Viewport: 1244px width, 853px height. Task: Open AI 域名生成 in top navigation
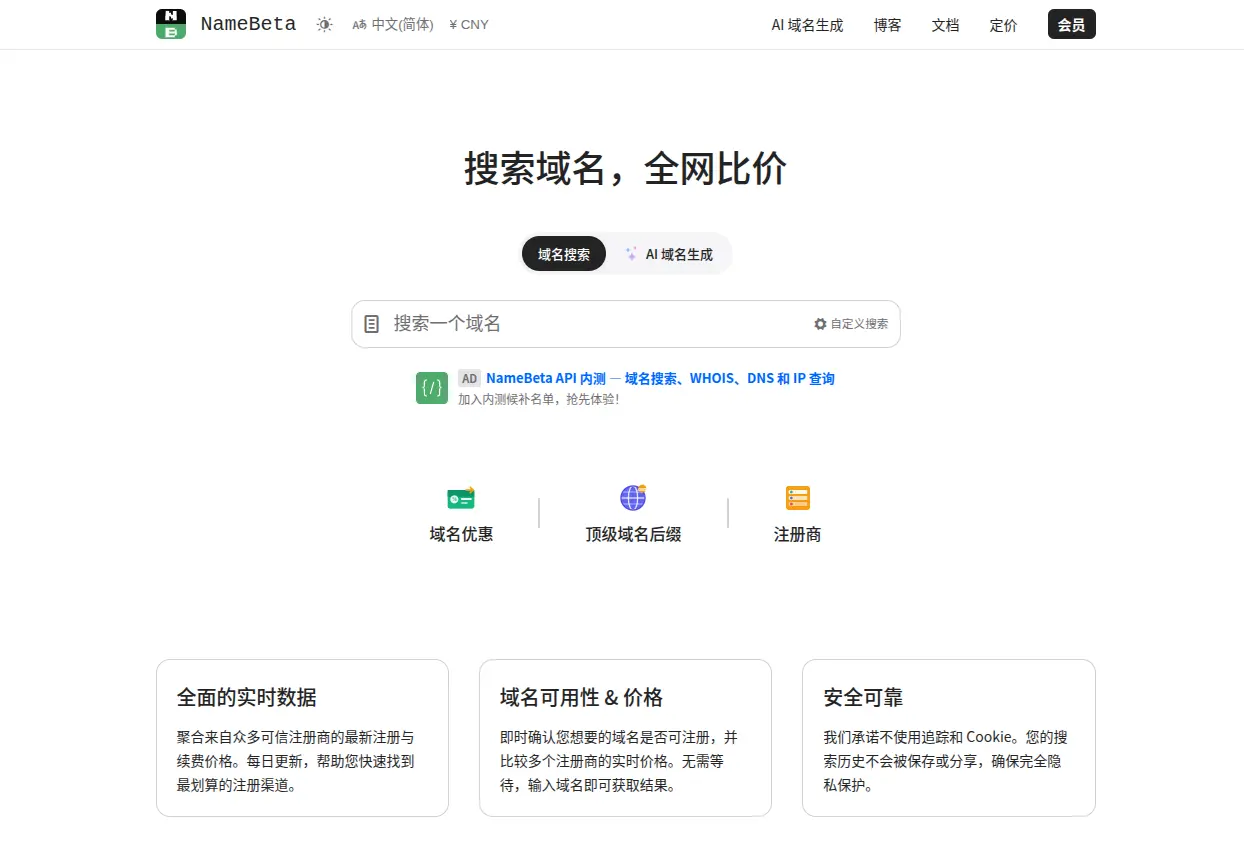[x=807, y=25]
